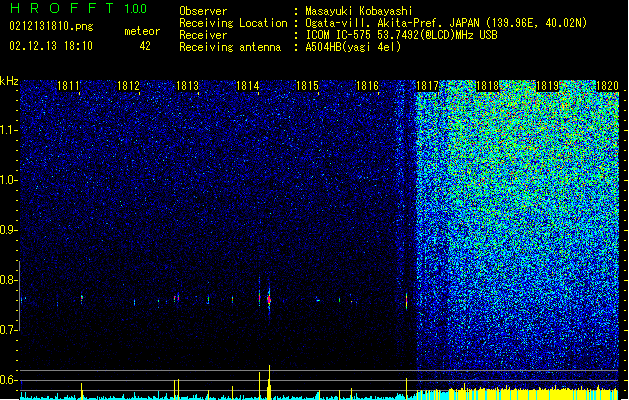Select the file name 0212131810.png

coord(51,26)
